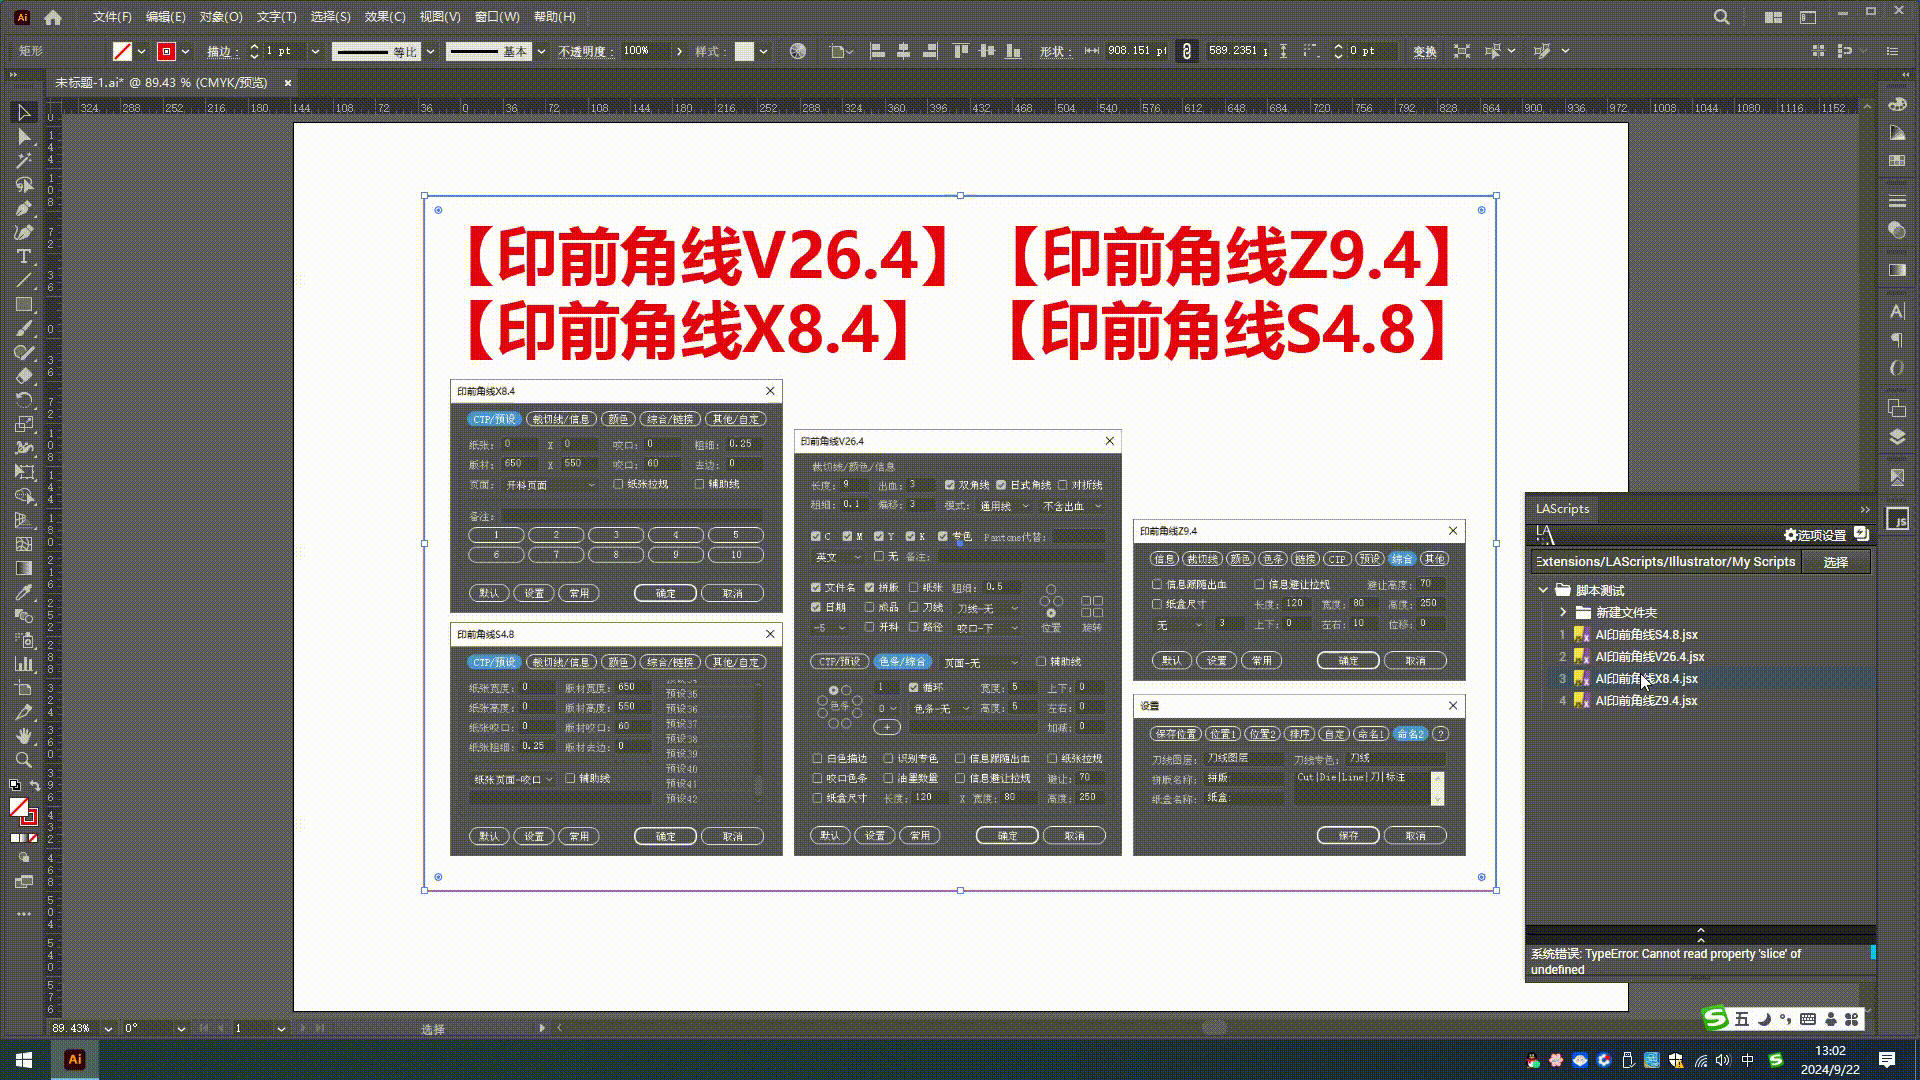Edit the shape width field 908.151 pt
This screenshot has height=1080, width=1920.
point(1136,51)
